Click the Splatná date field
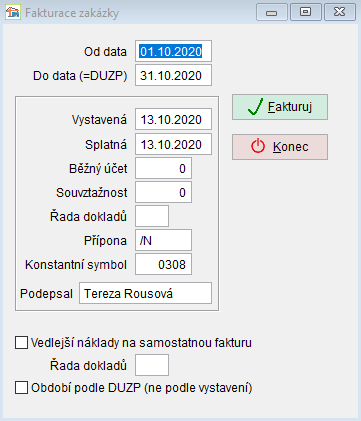 click(173, 144)
